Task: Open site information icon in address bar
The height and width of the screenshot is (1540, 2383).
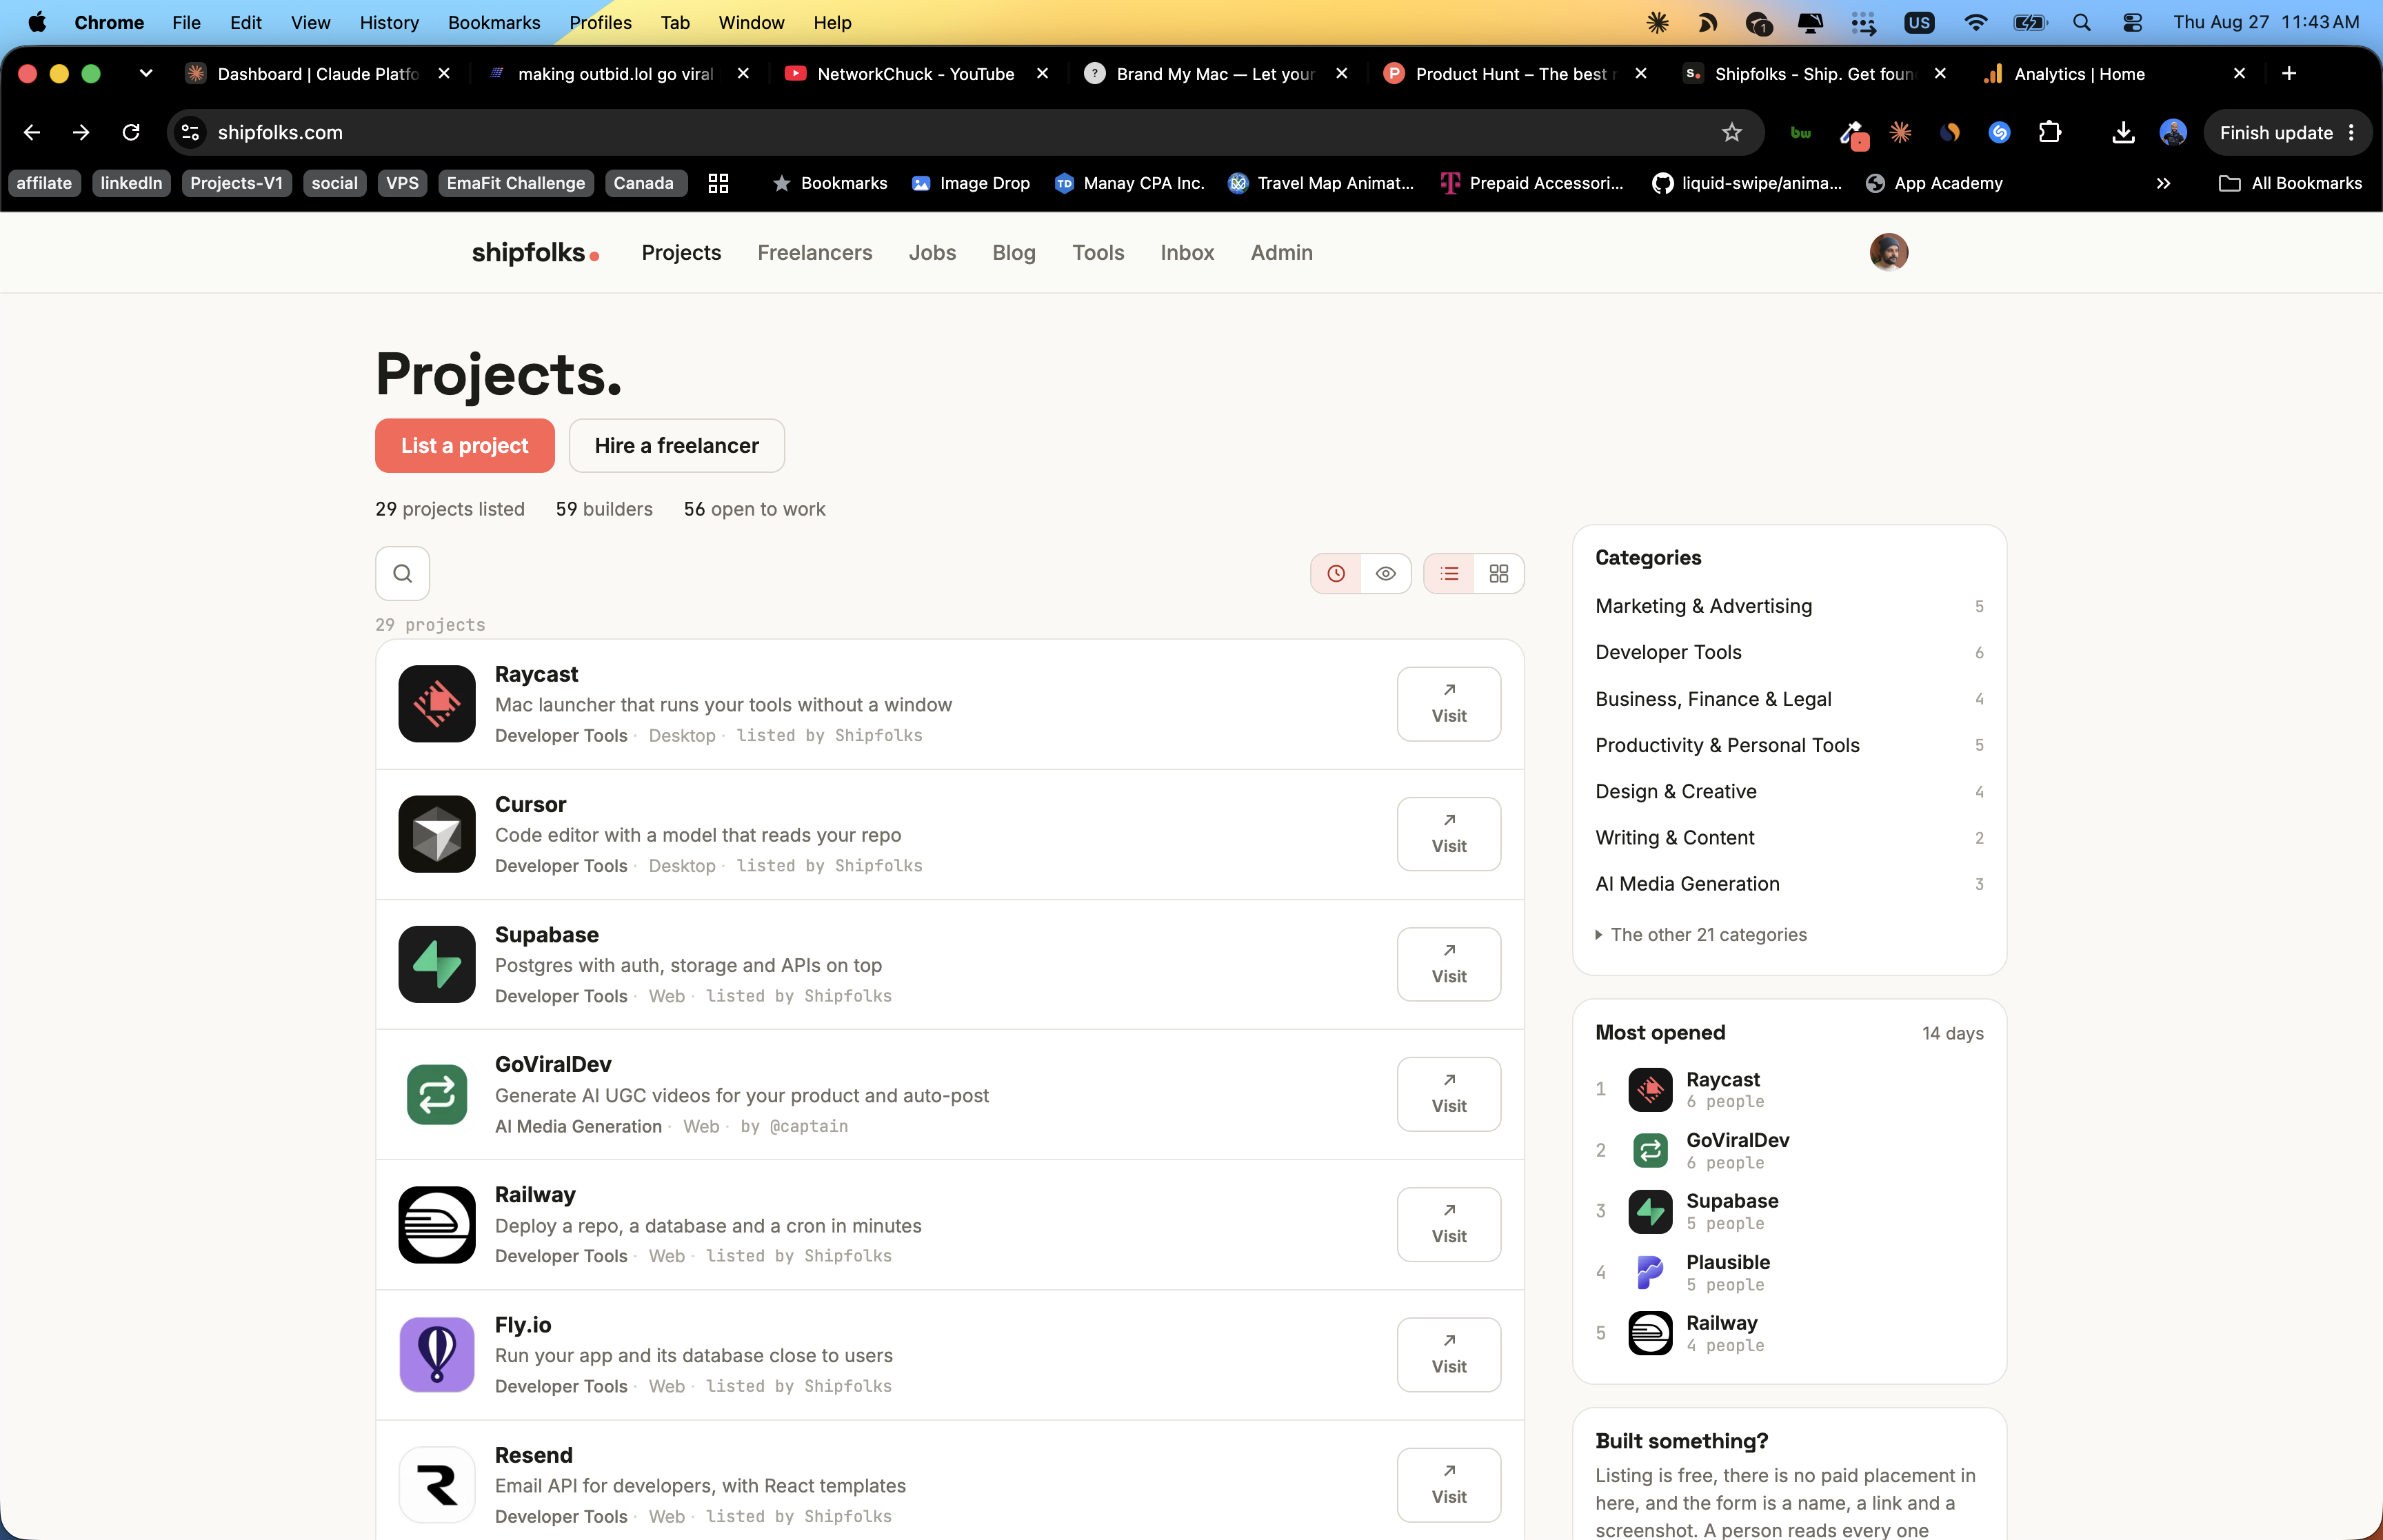Action: coord(190,132)
